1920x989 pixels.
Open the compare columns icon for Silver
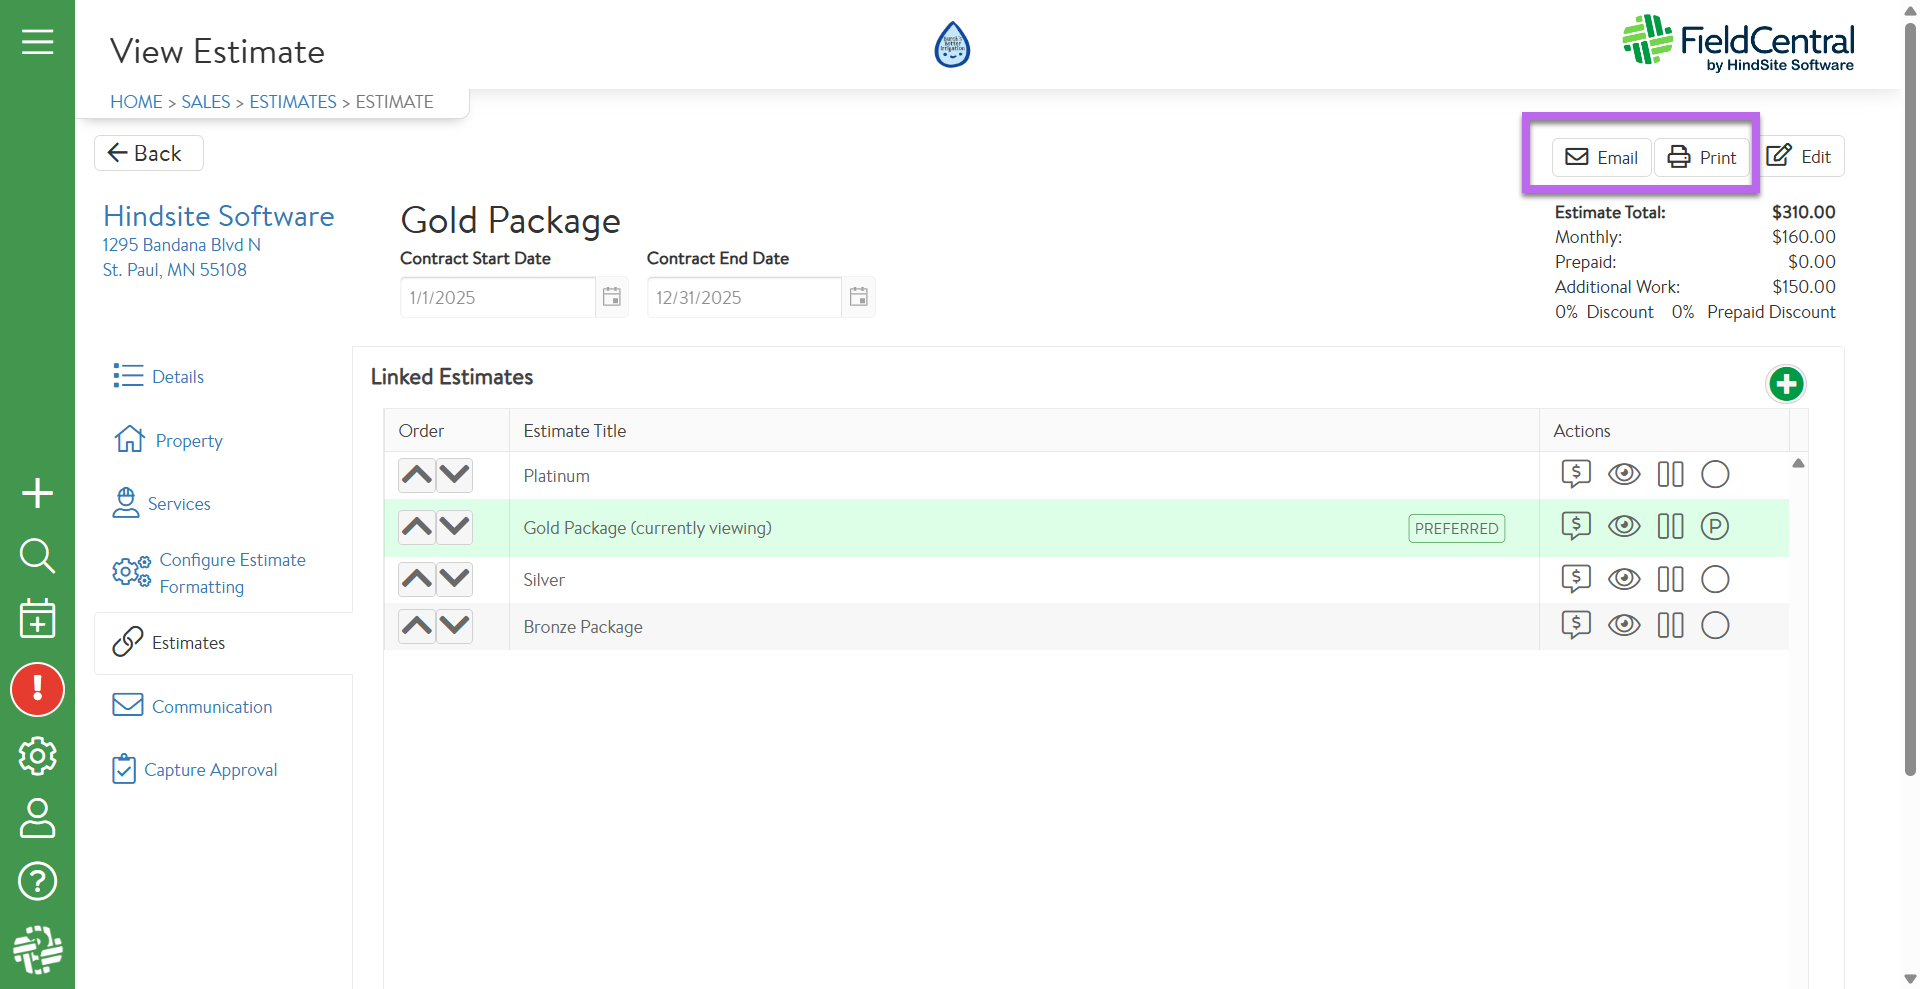(x=1670, y=579)
